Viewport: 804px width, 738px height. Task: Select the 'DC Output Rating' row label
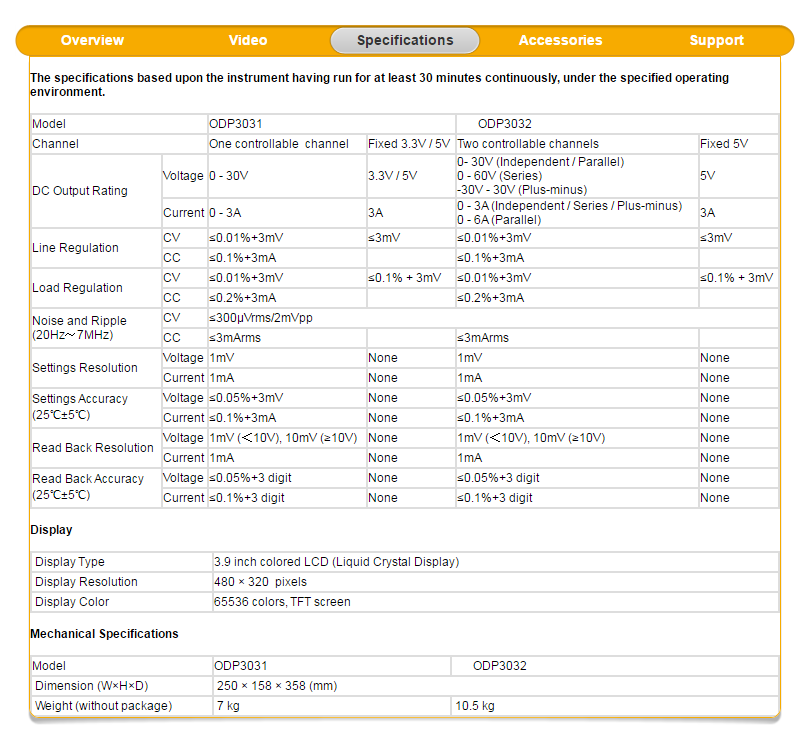tap(79, 191)
